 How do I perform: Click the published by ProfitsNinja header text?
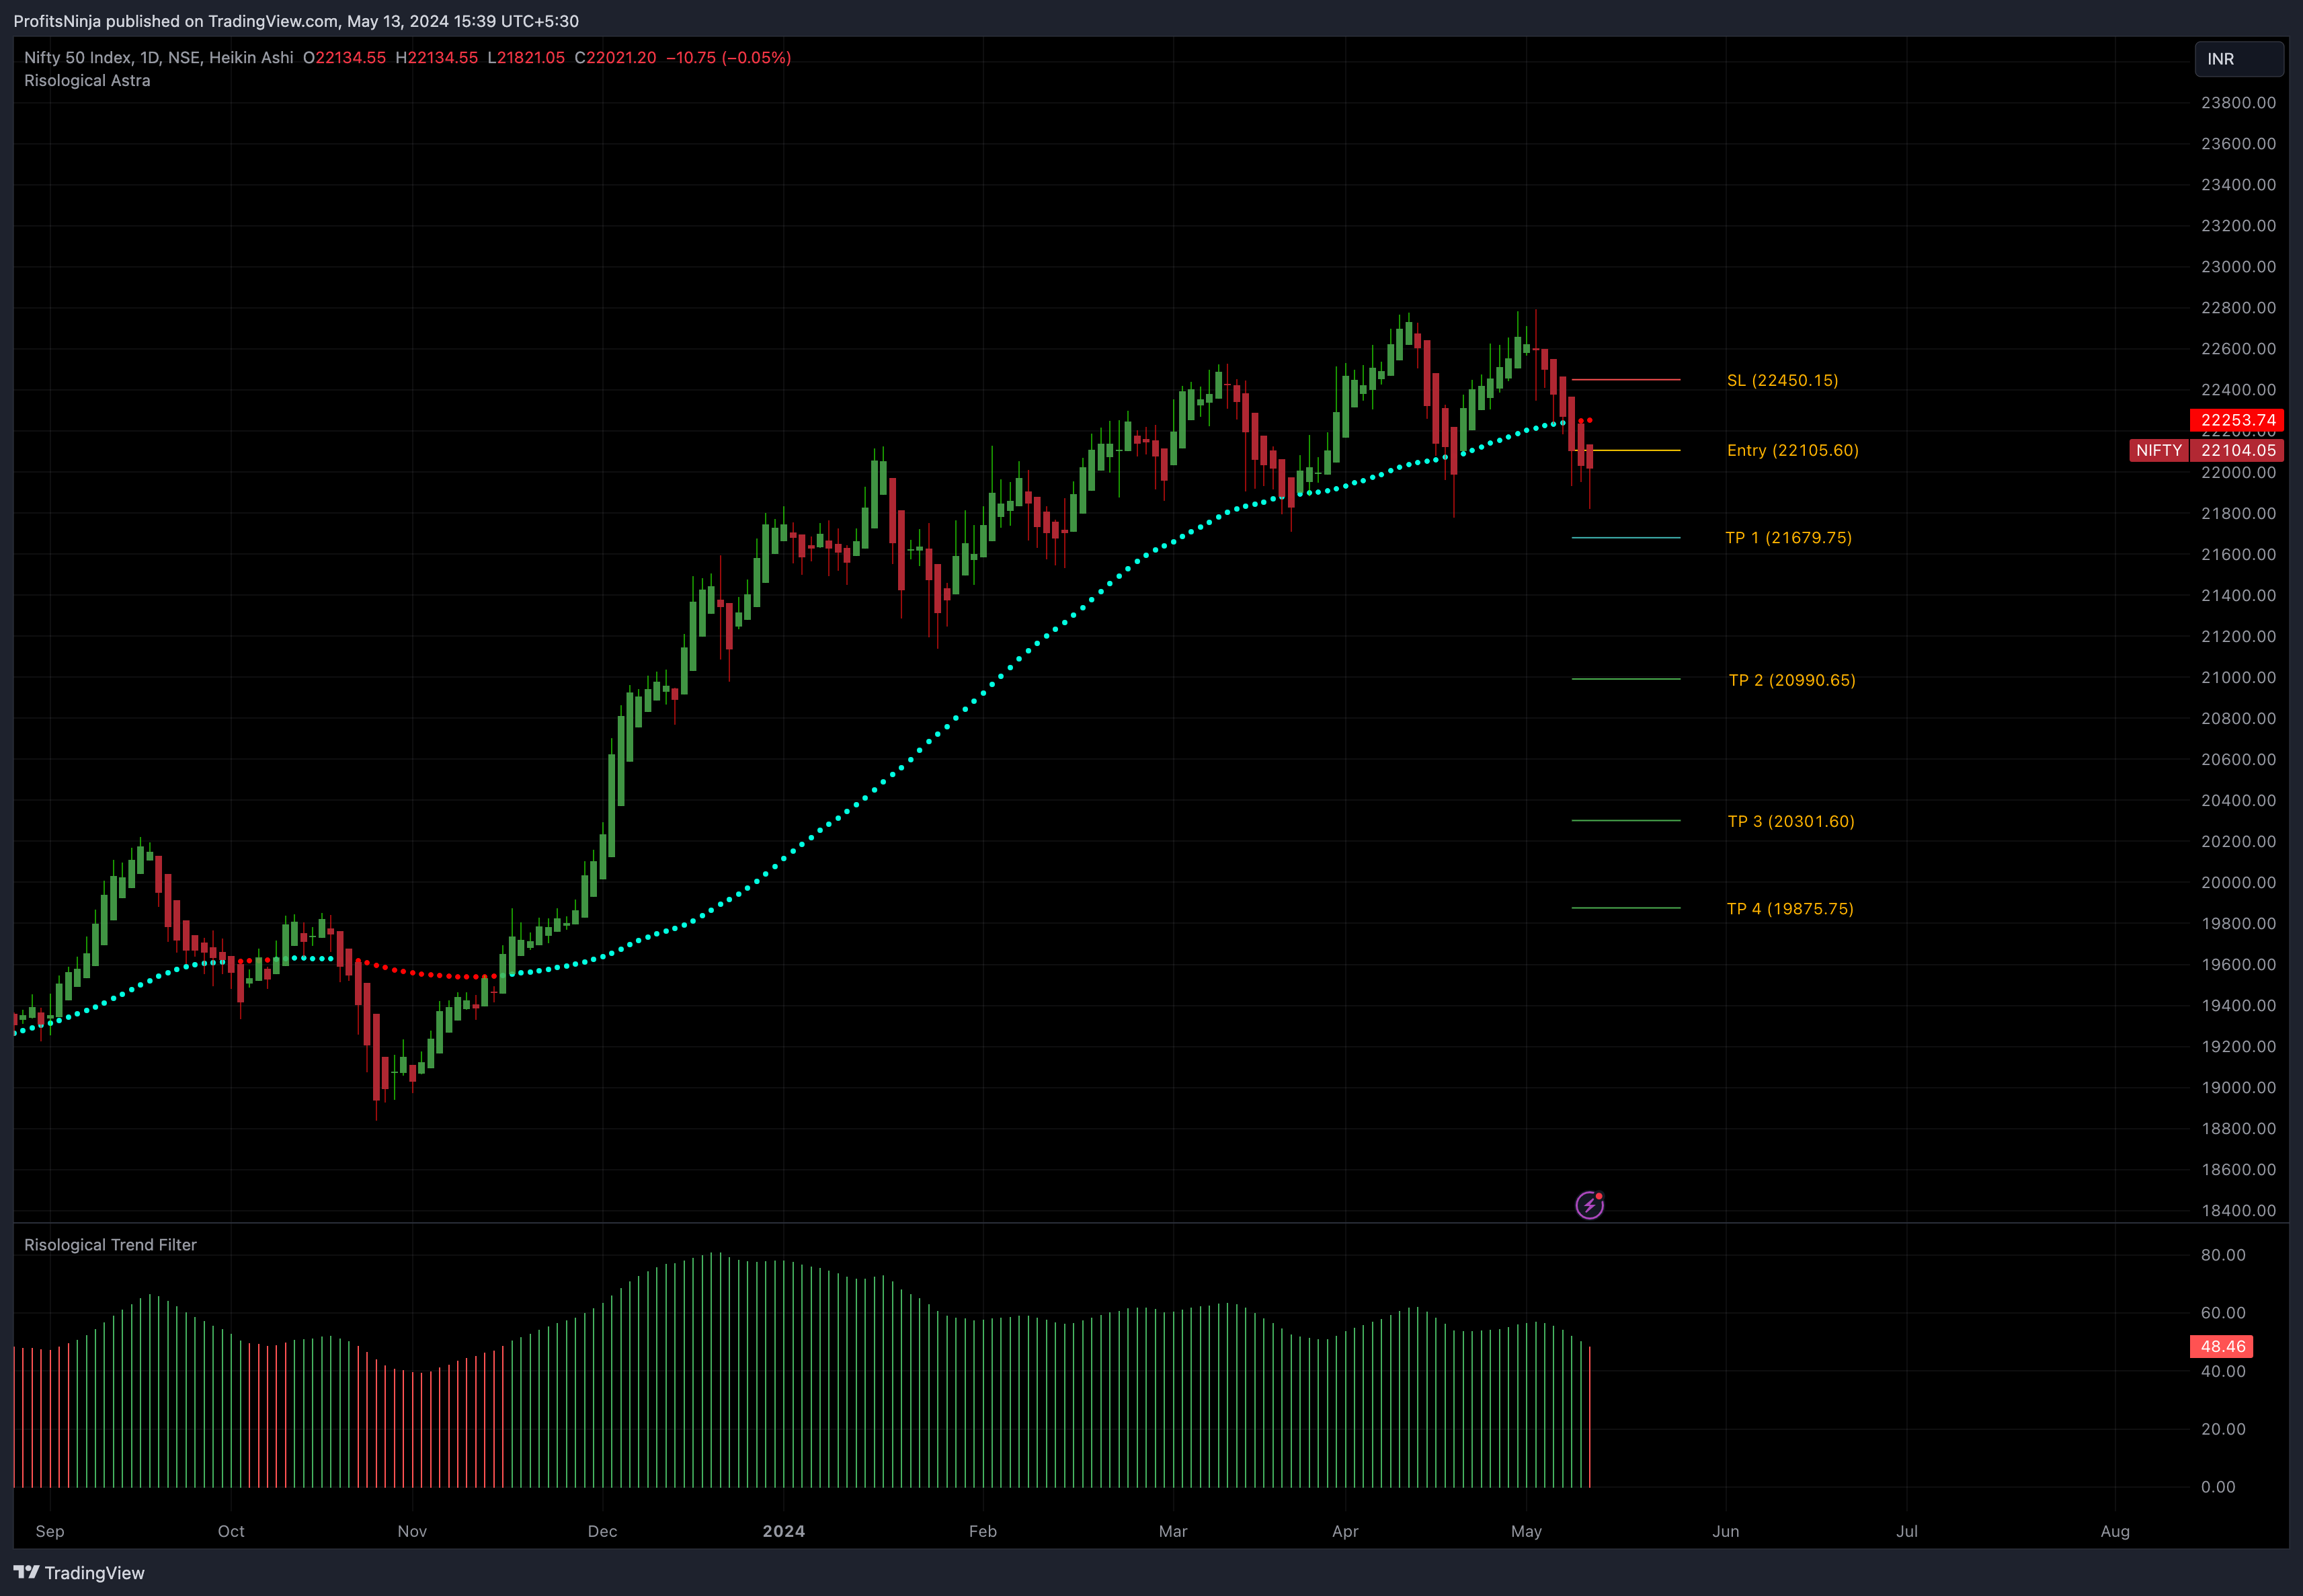(x=296, y=21)
